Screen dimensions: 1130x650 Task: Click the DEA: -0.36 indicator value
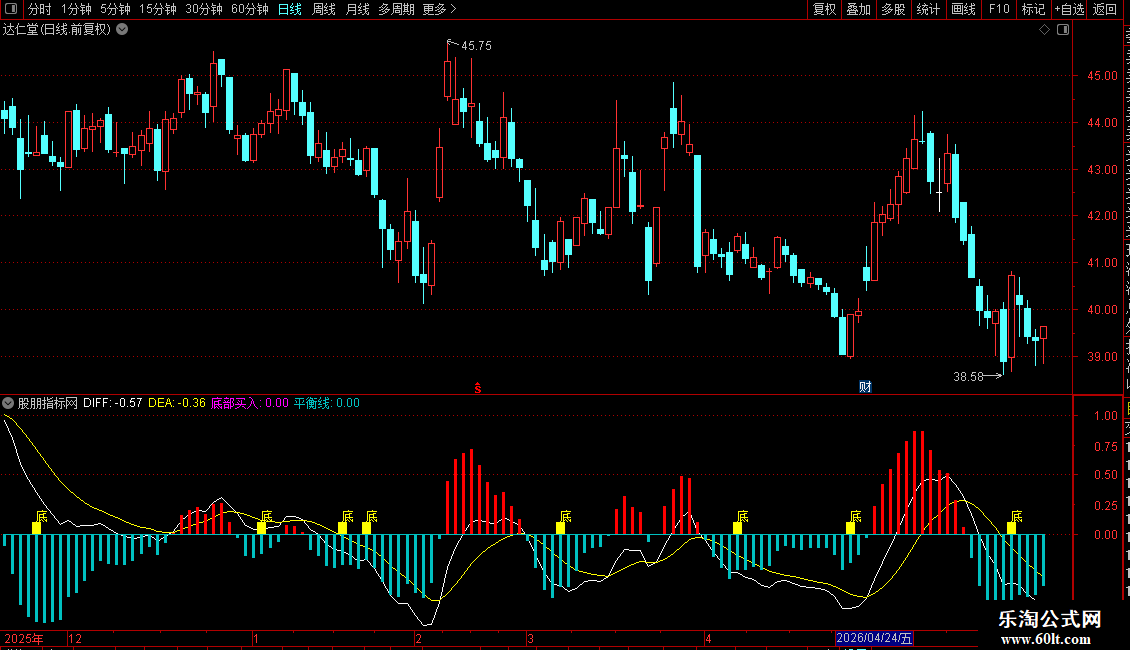[177, 403]
